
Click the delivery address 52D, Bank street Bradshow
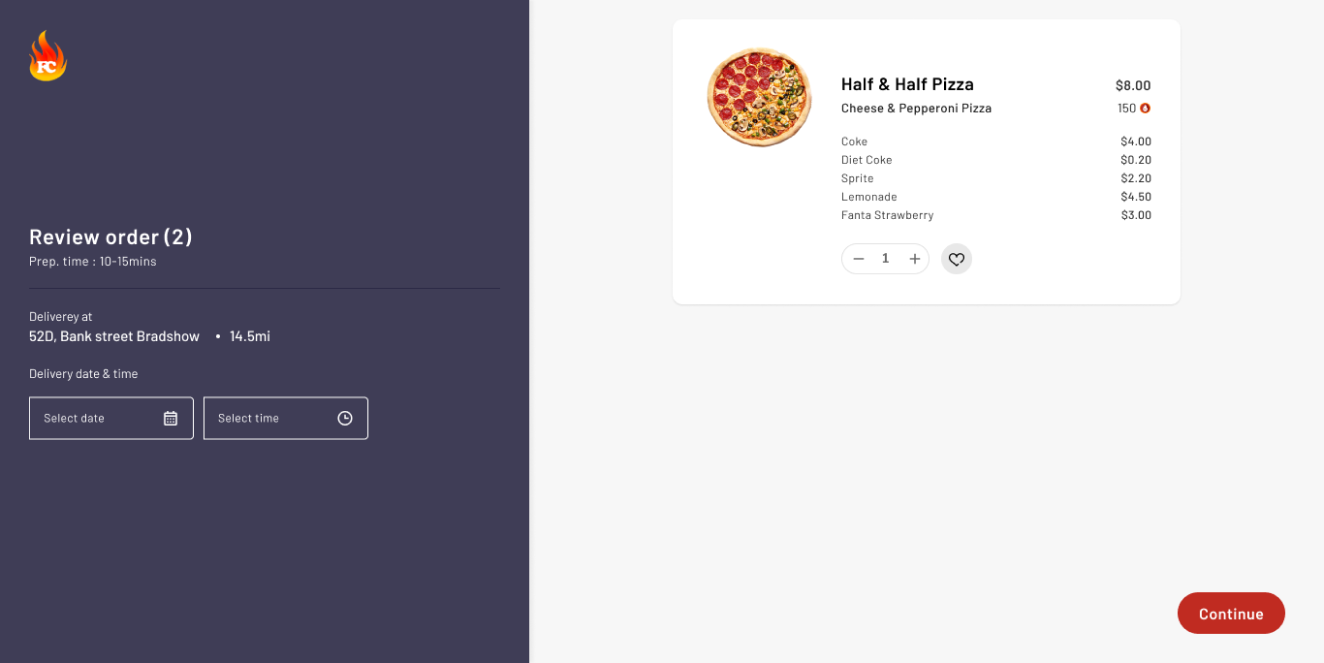click(114, 336)
